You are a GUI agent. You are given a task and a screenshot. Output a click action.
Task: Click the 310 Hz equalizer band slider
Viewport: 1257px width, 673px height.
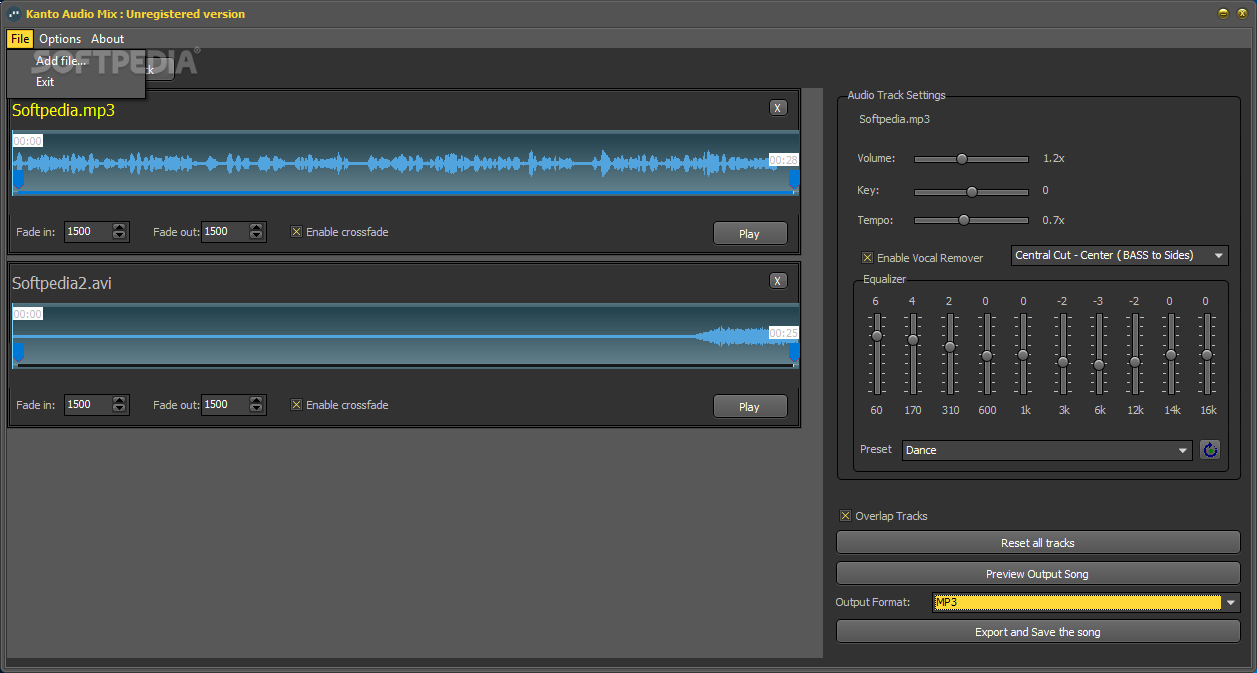point(950,347)
